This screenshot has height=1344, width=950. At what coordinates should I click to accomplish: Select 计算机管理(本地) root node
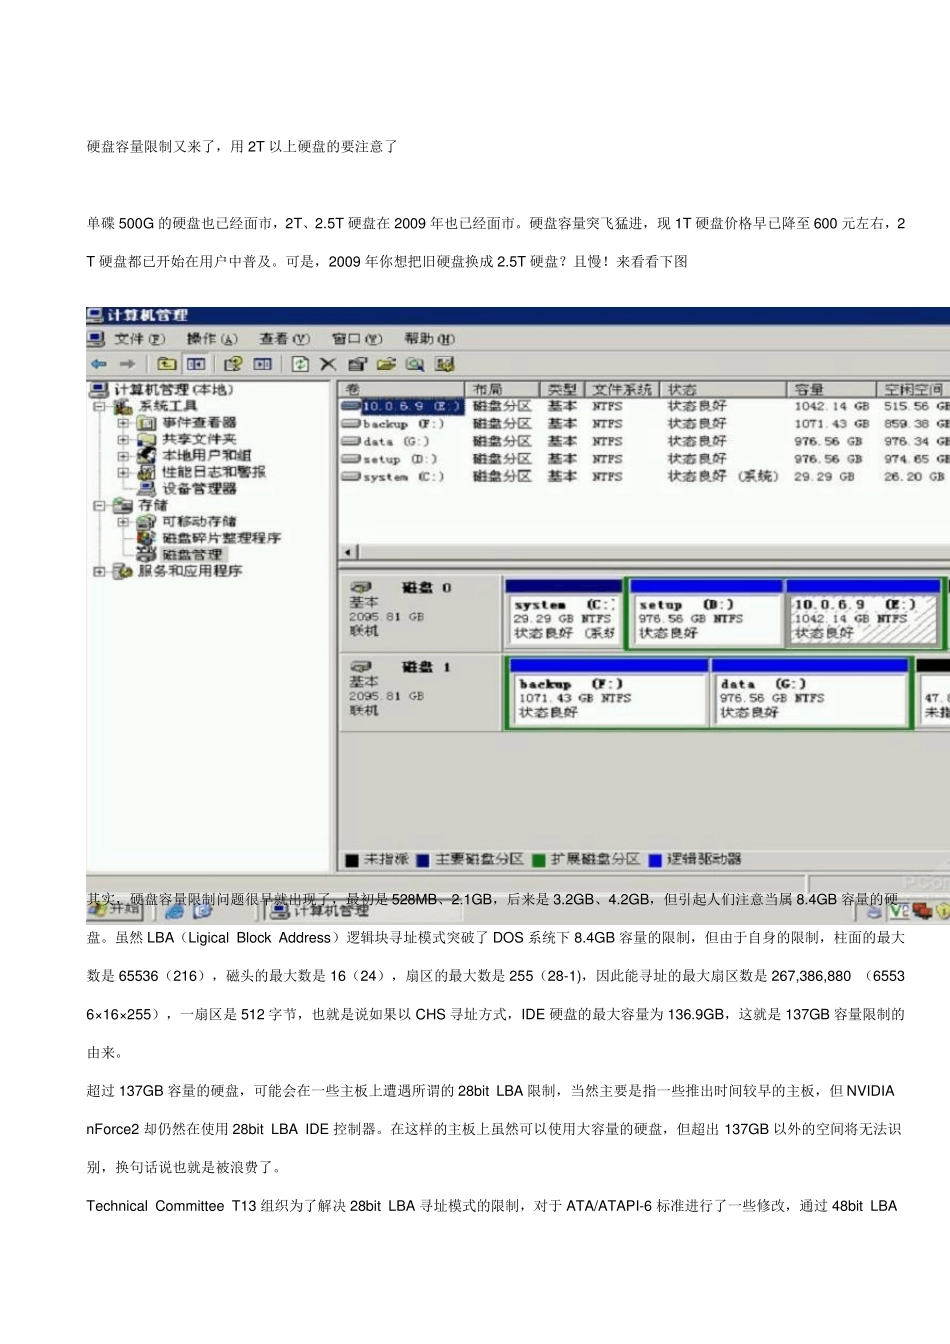click(x=173, y=390)
